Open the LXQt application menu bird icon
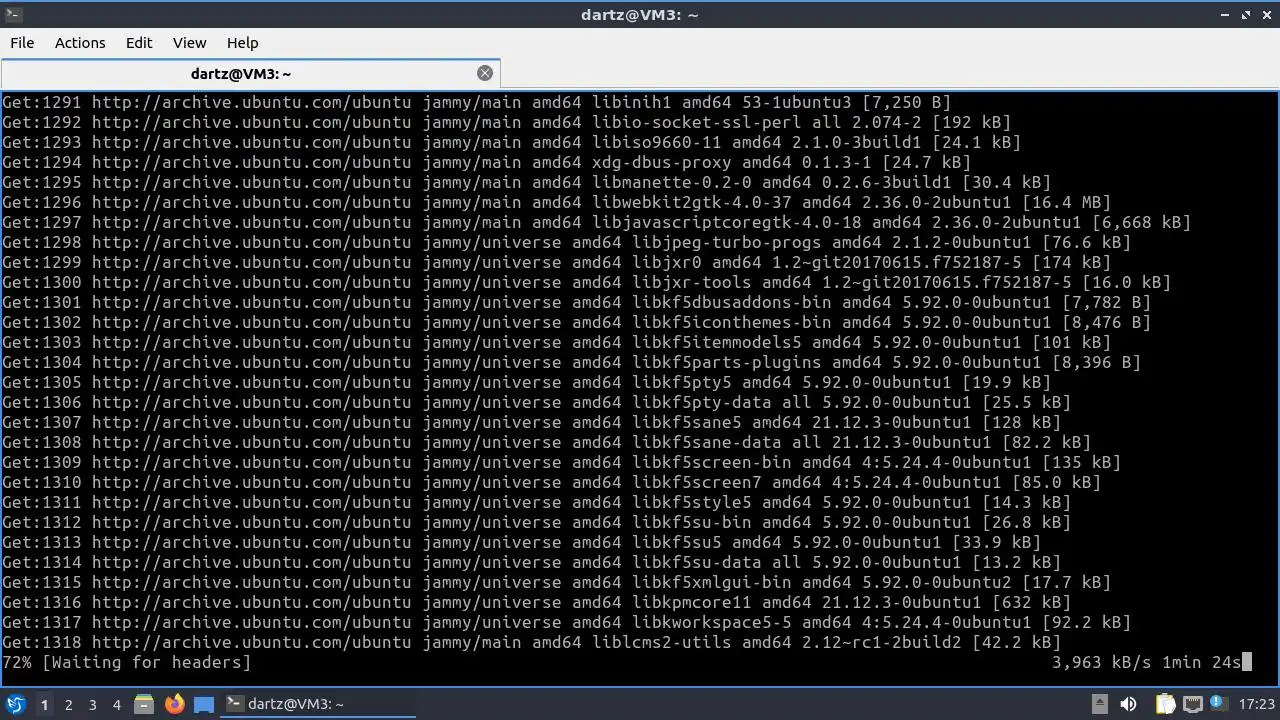Screen dimensions: 1280x720 pyautogui.click(x=16, y=705)
